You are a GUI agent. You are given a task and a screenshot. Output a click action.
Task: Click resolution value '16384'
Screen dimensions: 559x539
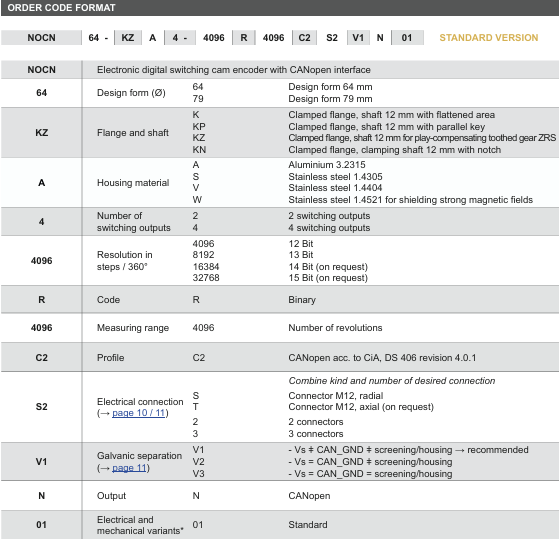(x=206, y=267)
